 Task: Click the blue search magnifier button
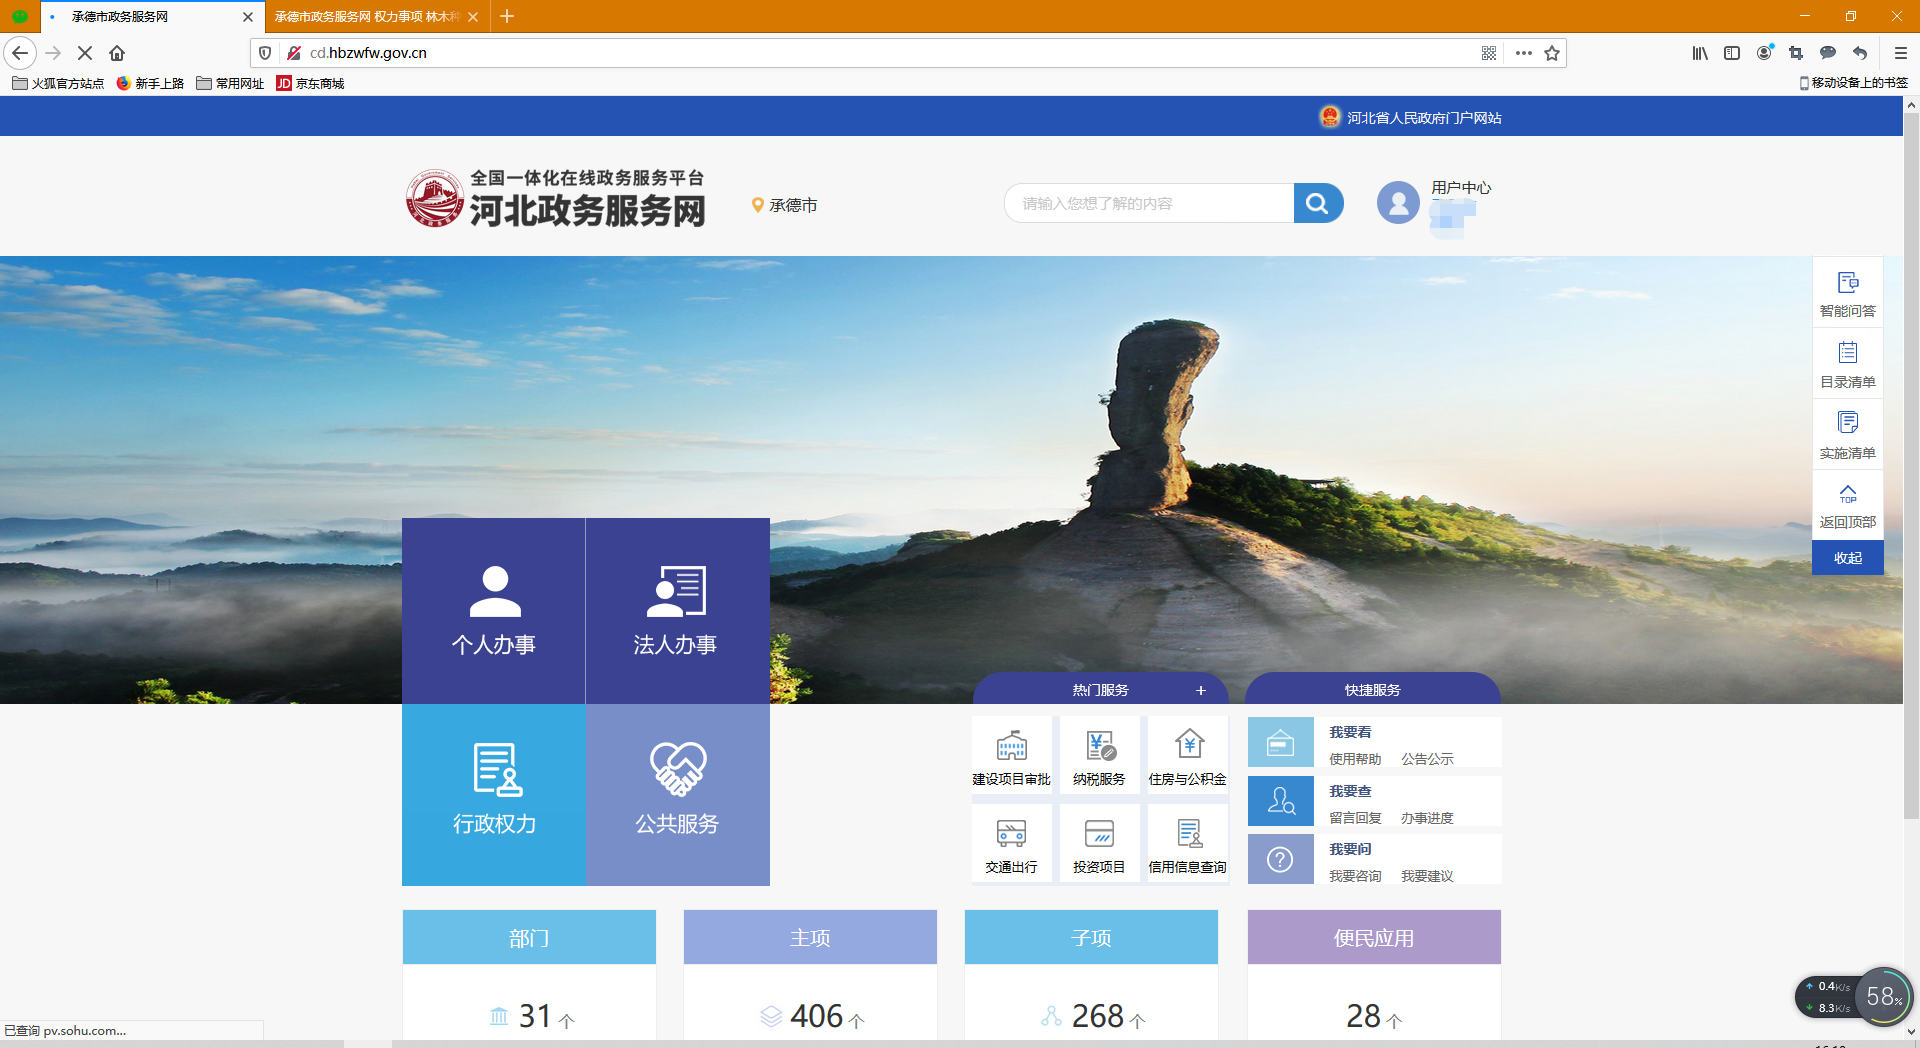(1317, 203)
